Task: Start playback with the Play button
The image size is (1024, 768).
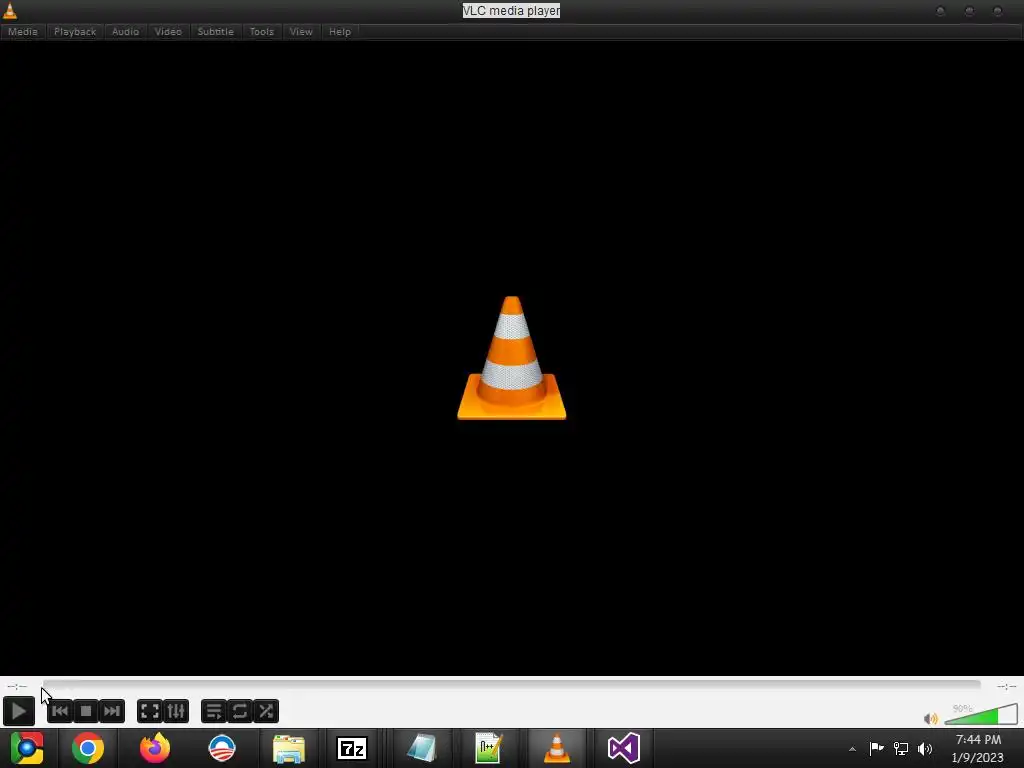Action: click(18, 711)
